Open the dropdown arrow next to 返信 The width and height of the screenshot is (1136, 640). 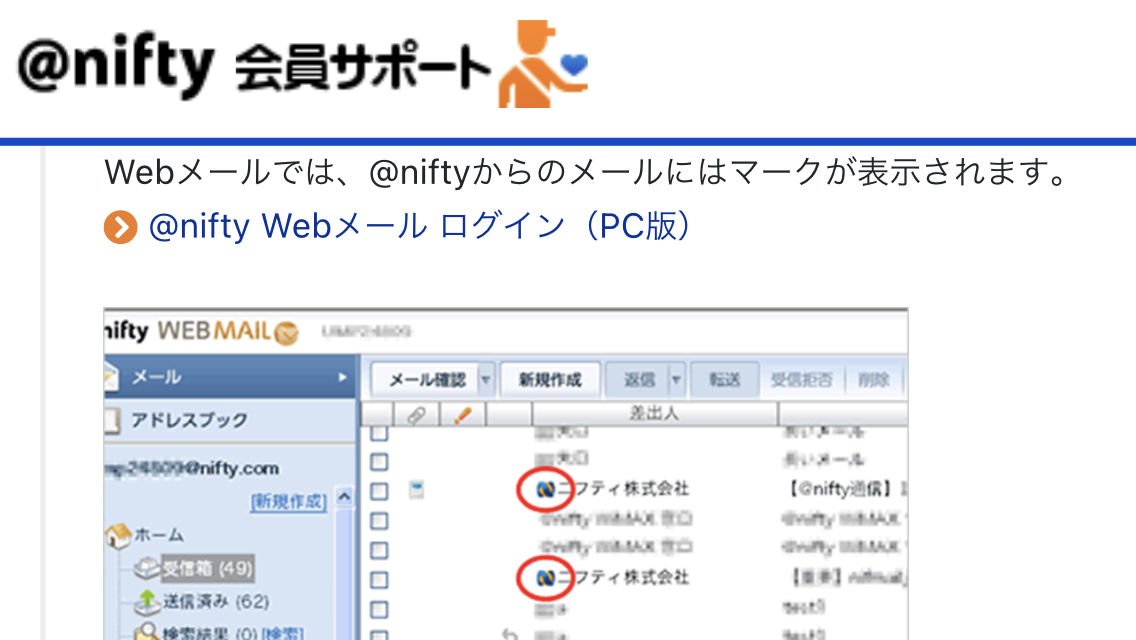tap(676, 379)
